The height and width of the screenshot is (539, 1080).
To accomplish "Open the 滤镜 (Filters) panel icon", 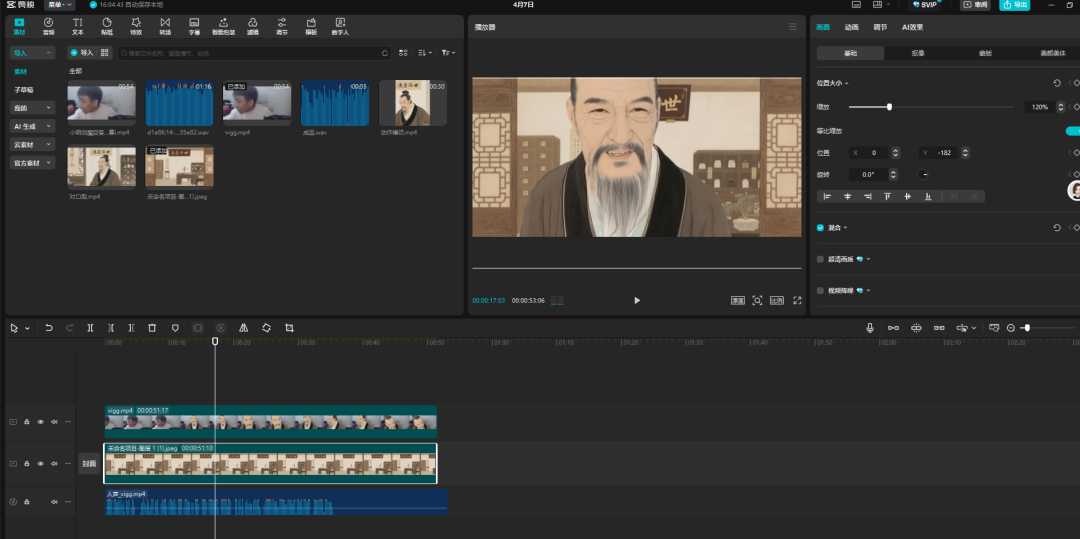I will (x=253, y=25).
